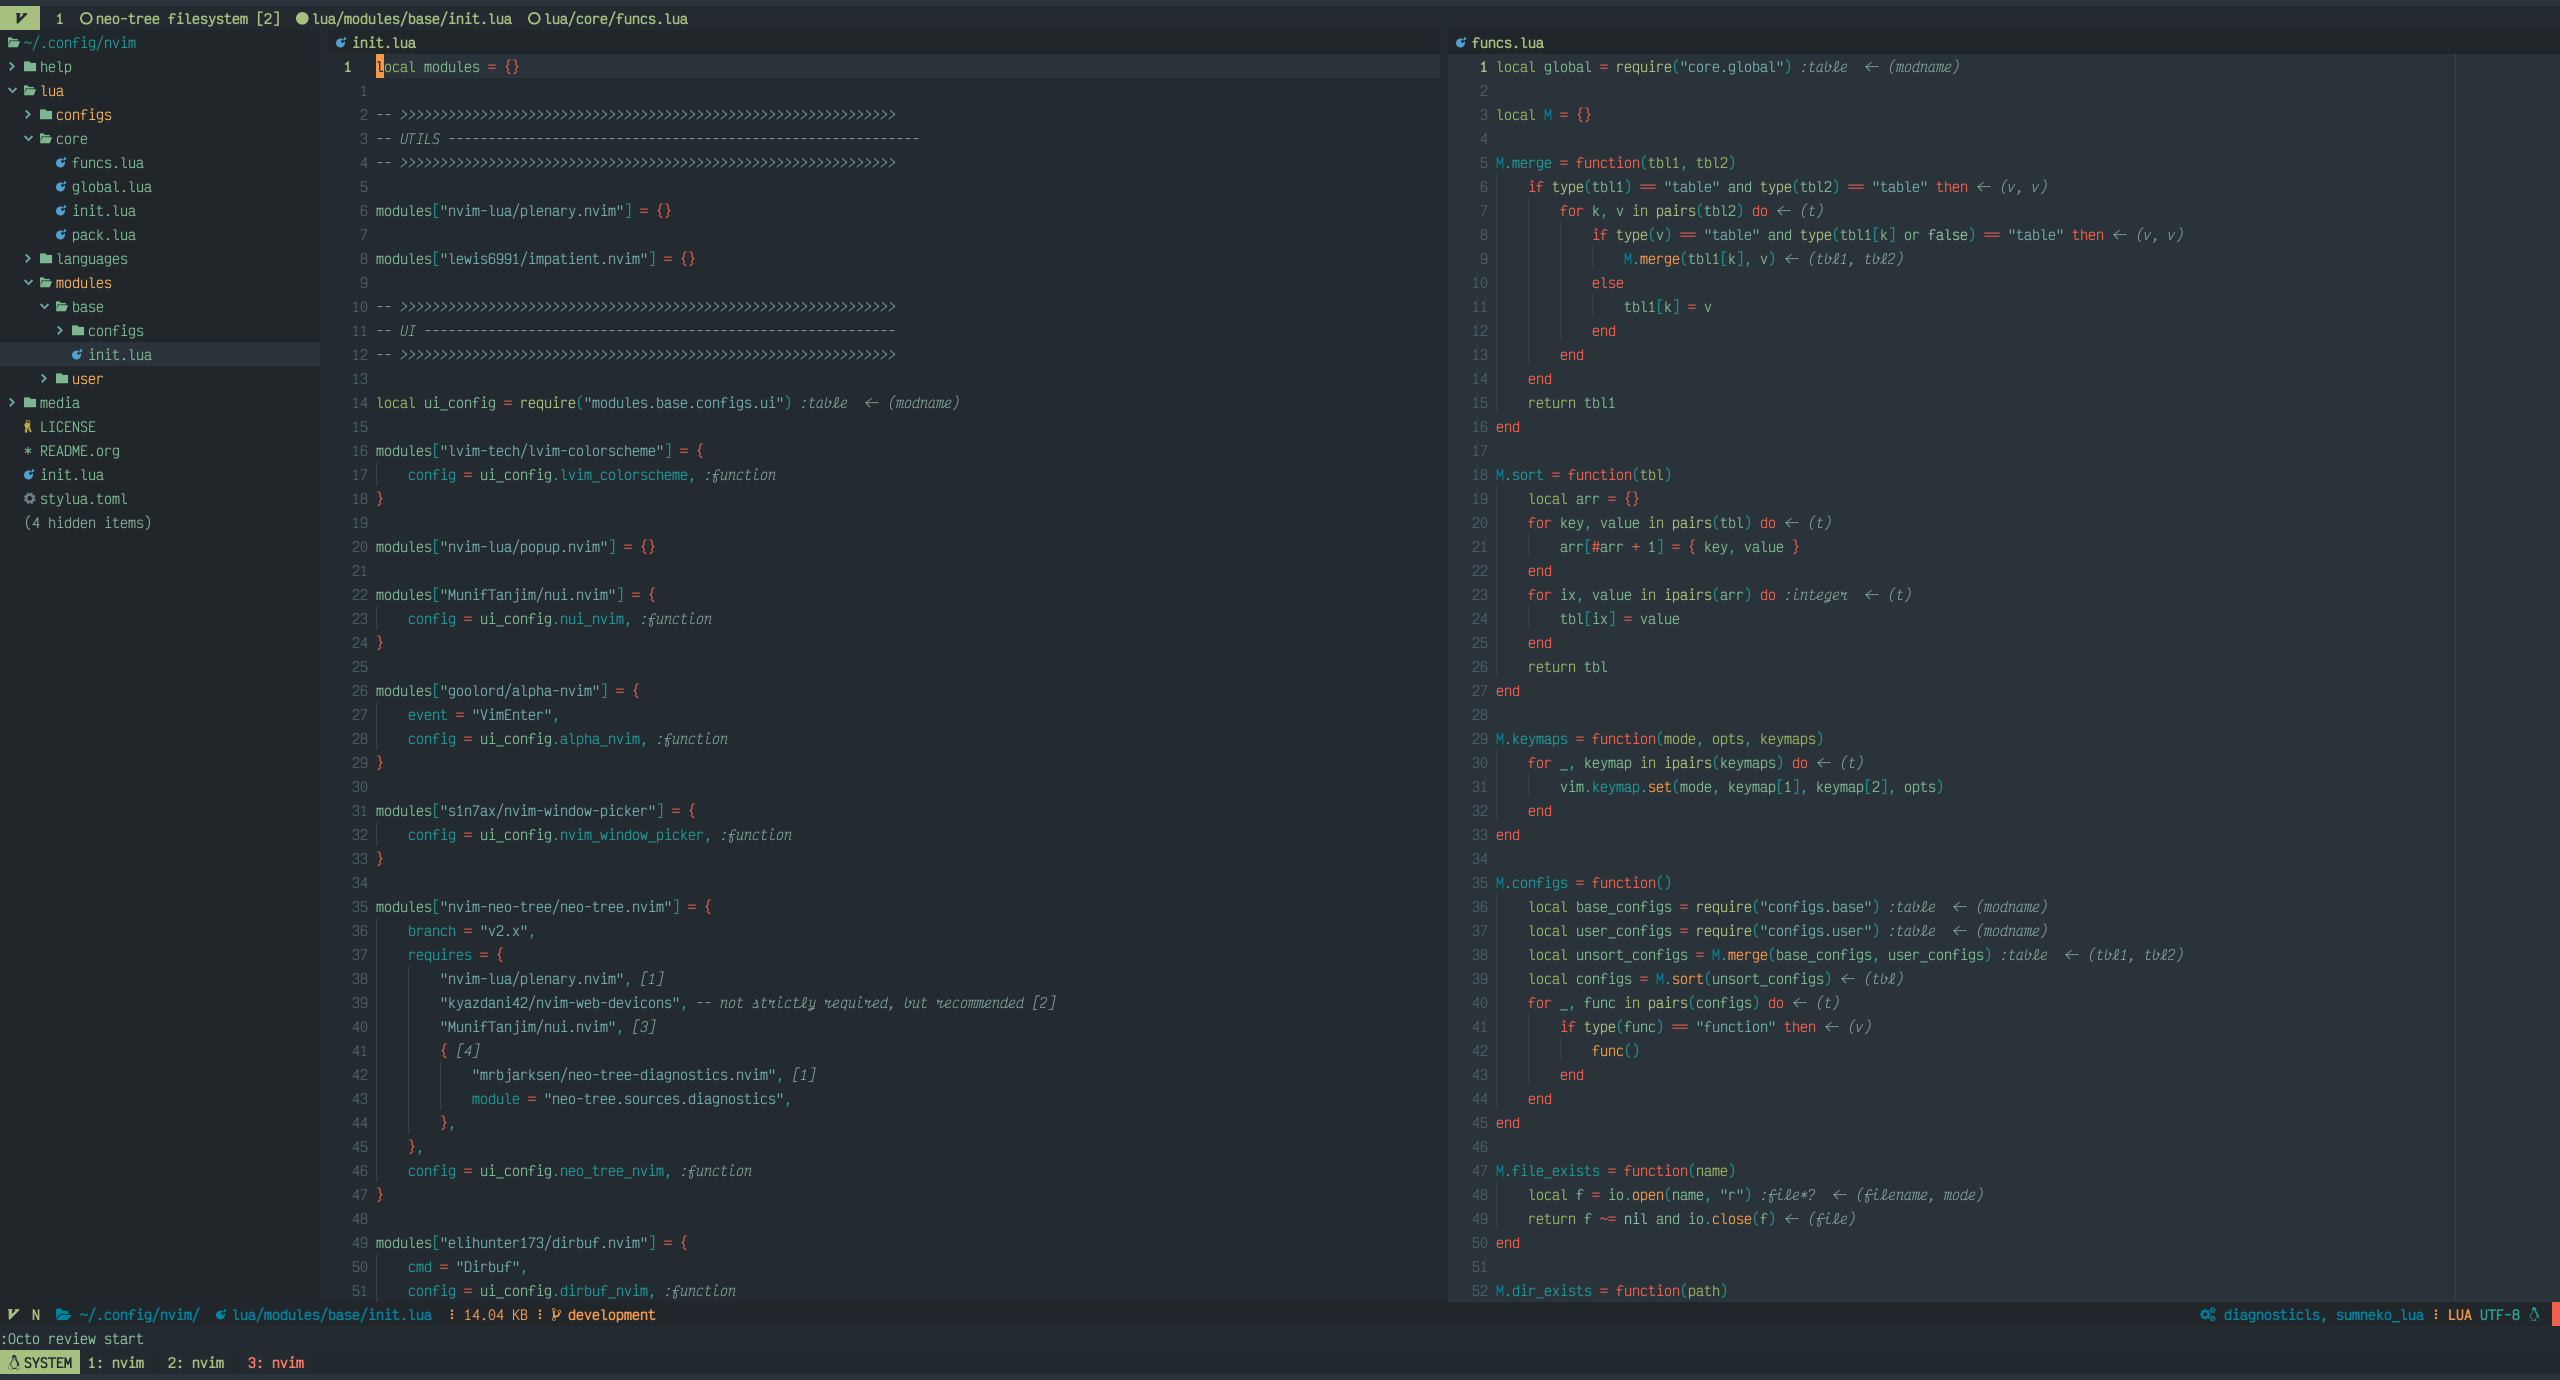Image resolution: width=2560 pixels, height=1380 pixels.
Task: Open pack.lua in the core folder
Action: [103, 235]
